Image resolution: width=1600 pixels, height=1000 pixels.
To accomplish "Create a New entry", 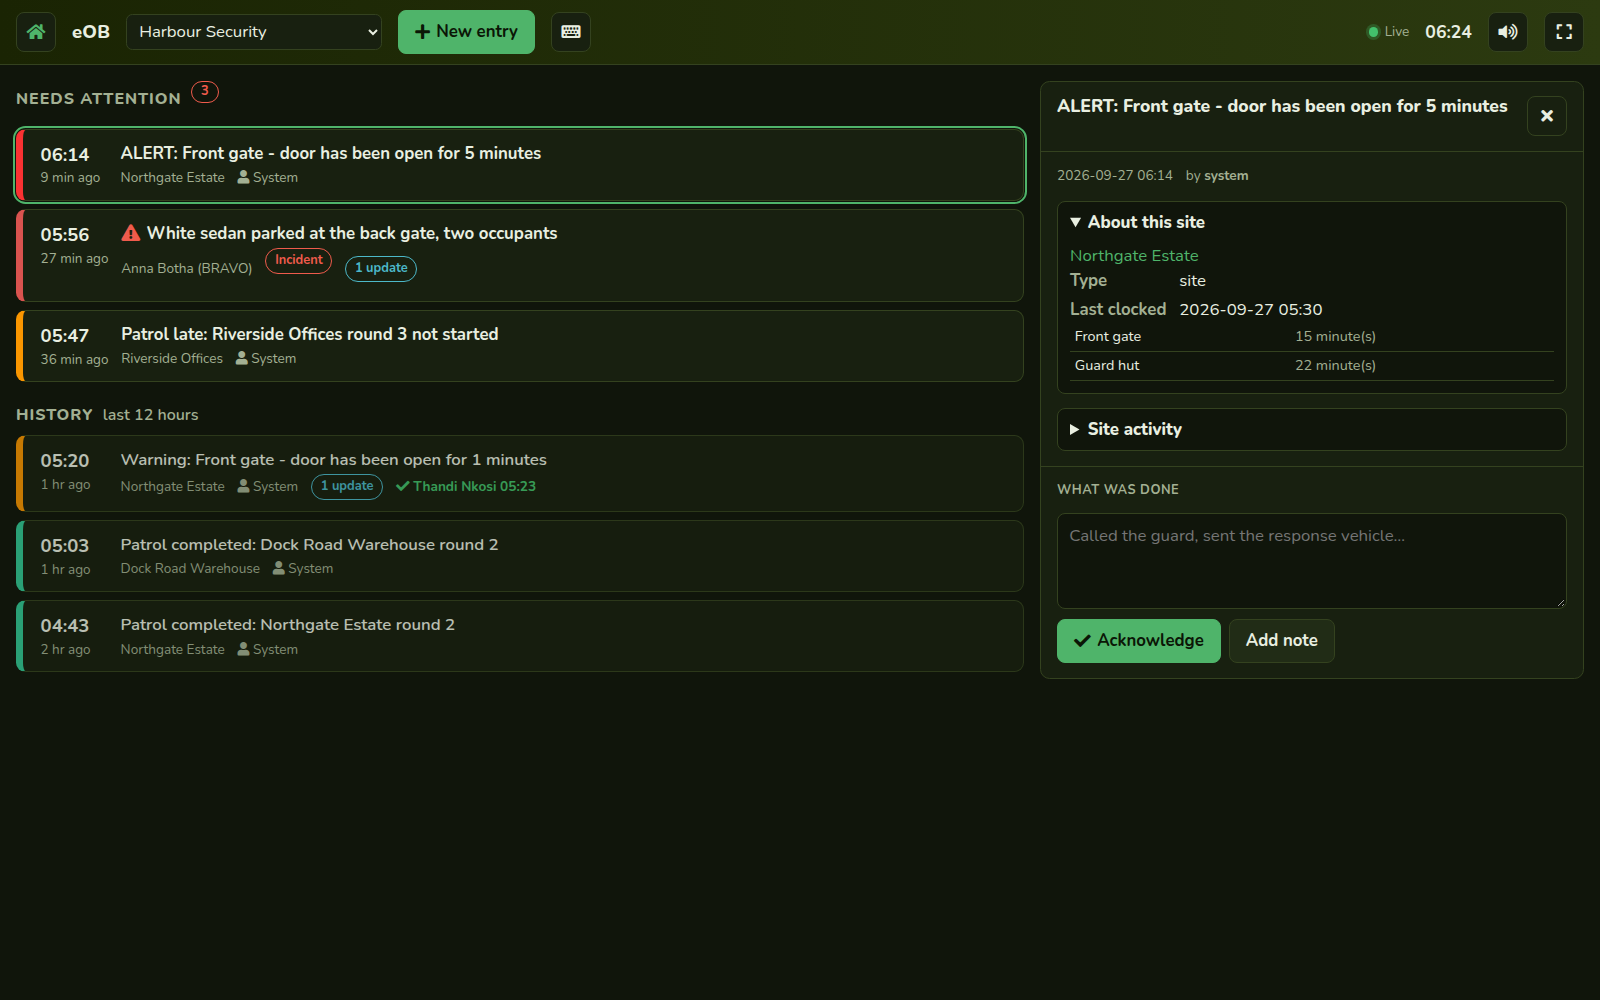I will (x=466, y=32).
